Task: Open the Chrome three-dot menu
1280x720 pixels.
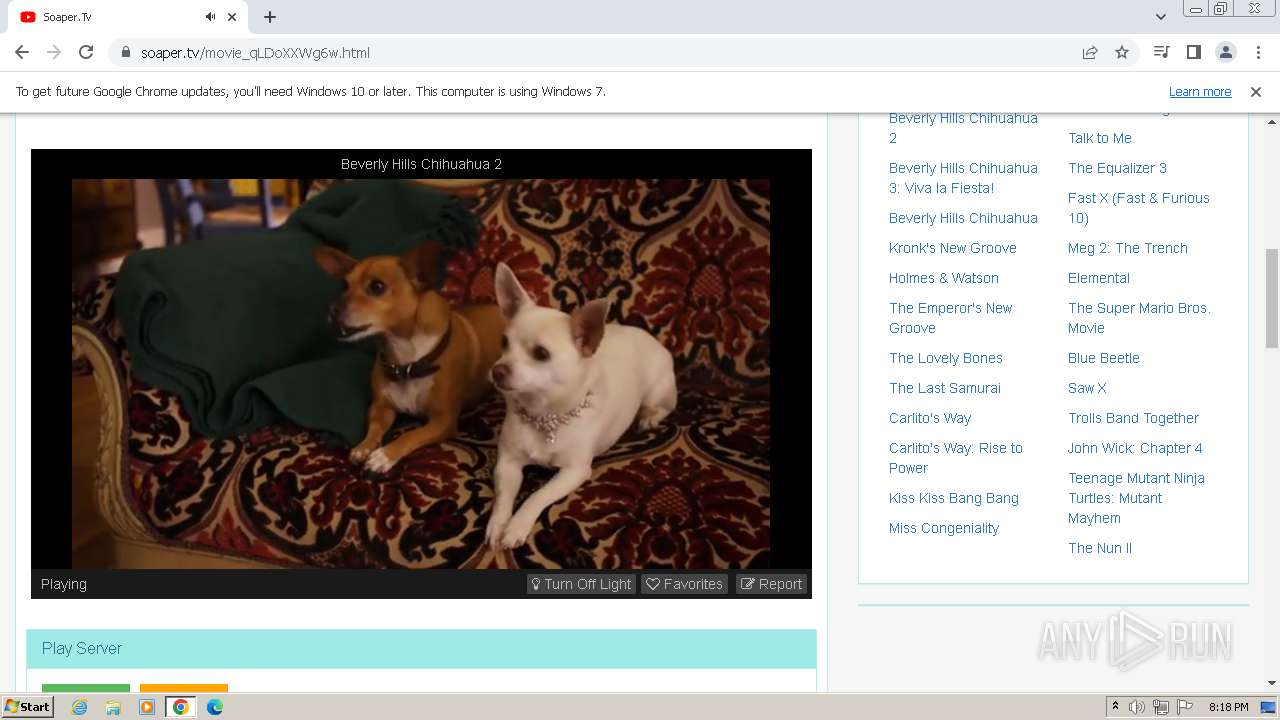Action: [1257, 52]
